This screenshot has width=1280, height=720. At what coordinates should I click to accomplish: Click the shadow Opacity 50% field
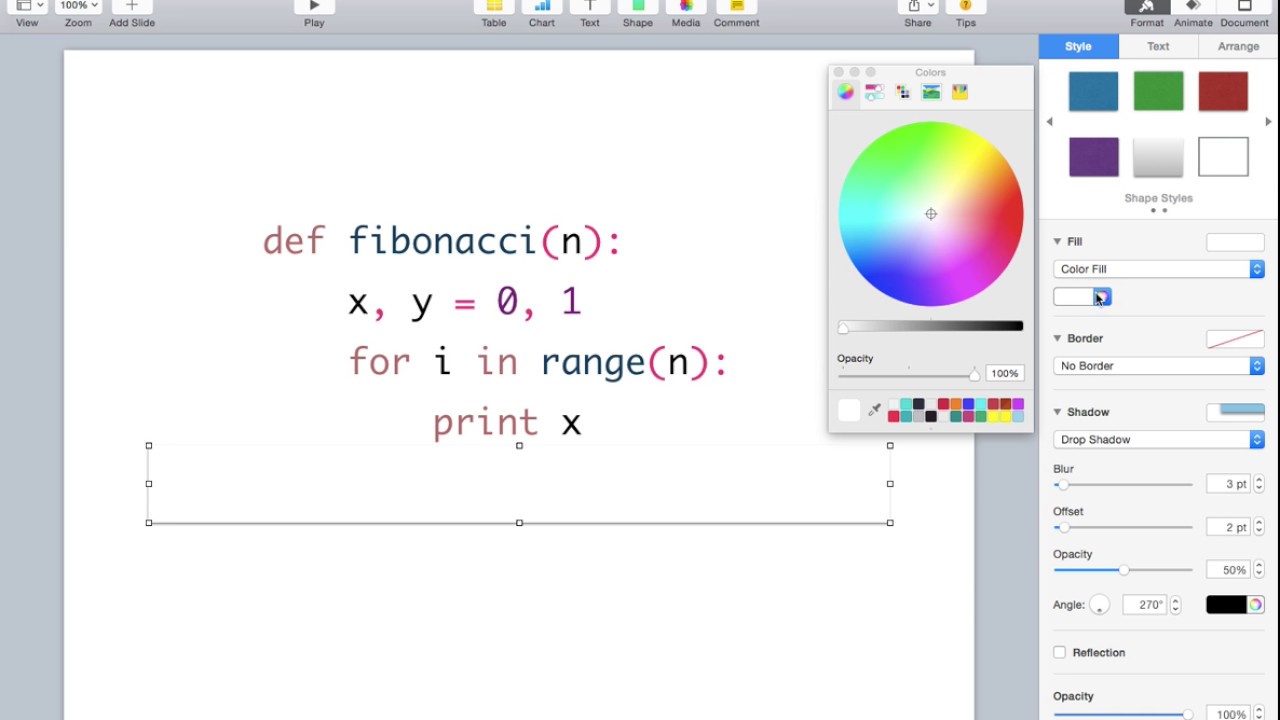pyautogui.click(x=1227, y=570)
